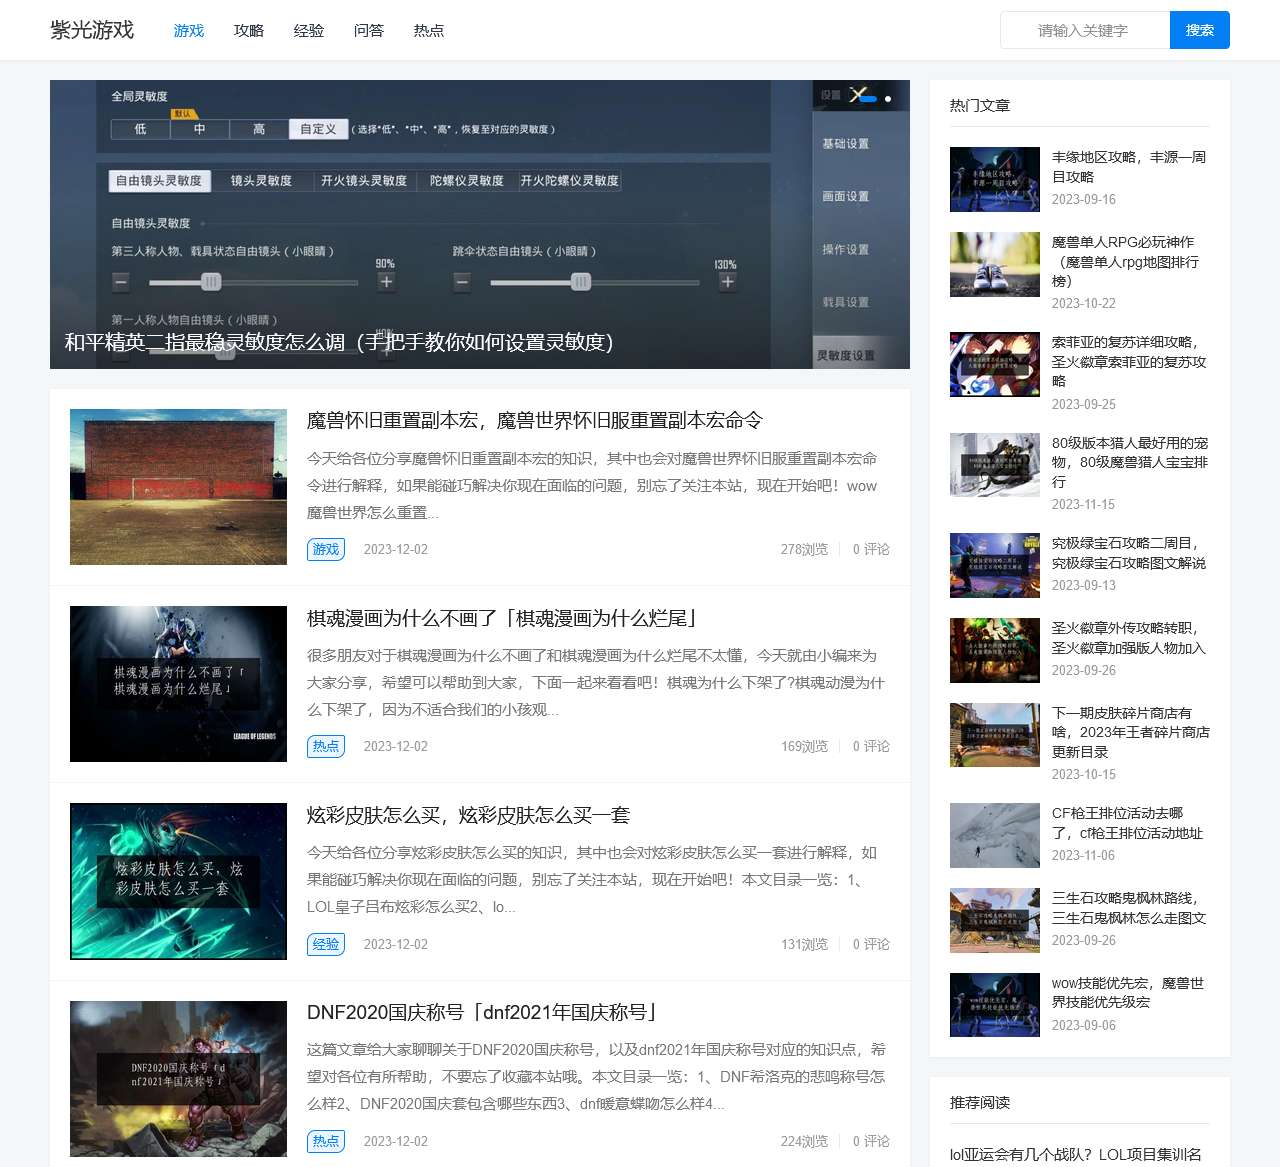Click the 紫光游戏 site logo
This screenshot has width=1280, height=1167.
92,30
